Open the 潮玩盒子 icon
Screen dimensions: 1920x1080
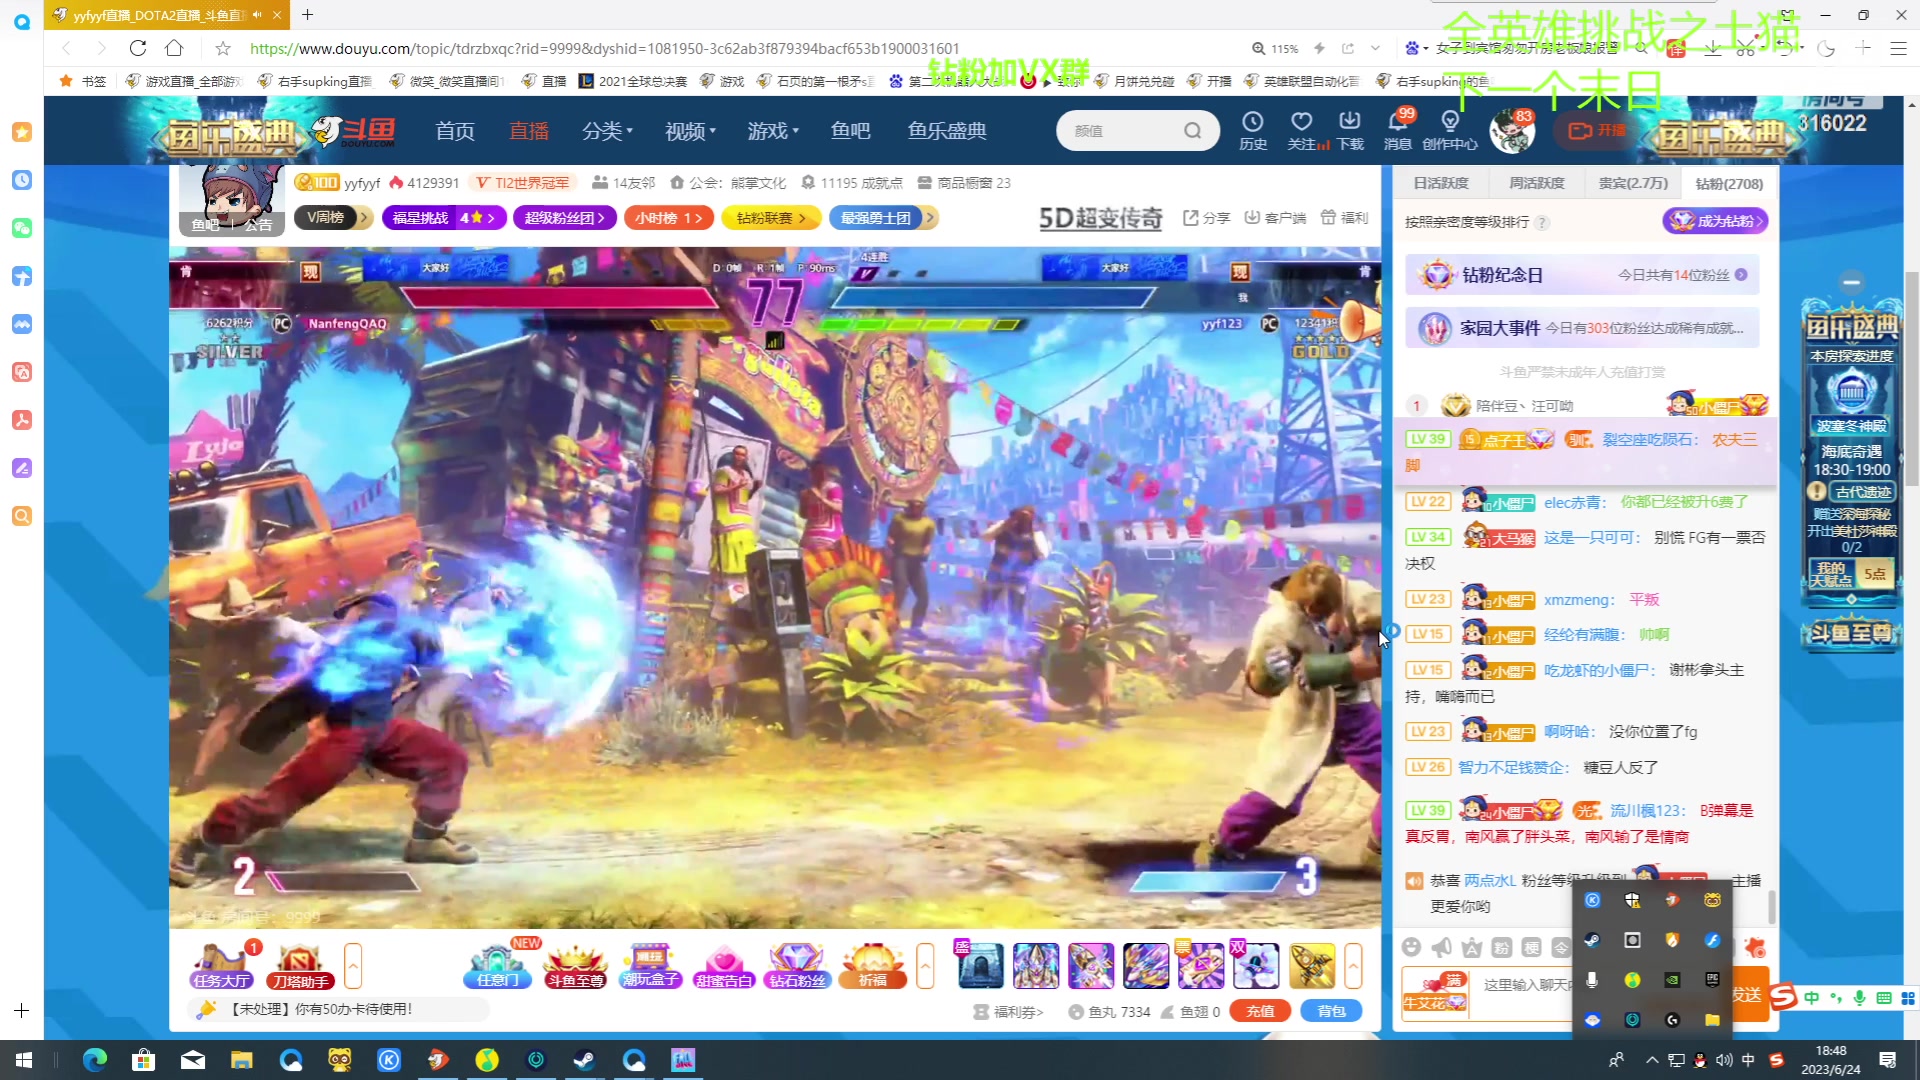[x=650, y=967]
